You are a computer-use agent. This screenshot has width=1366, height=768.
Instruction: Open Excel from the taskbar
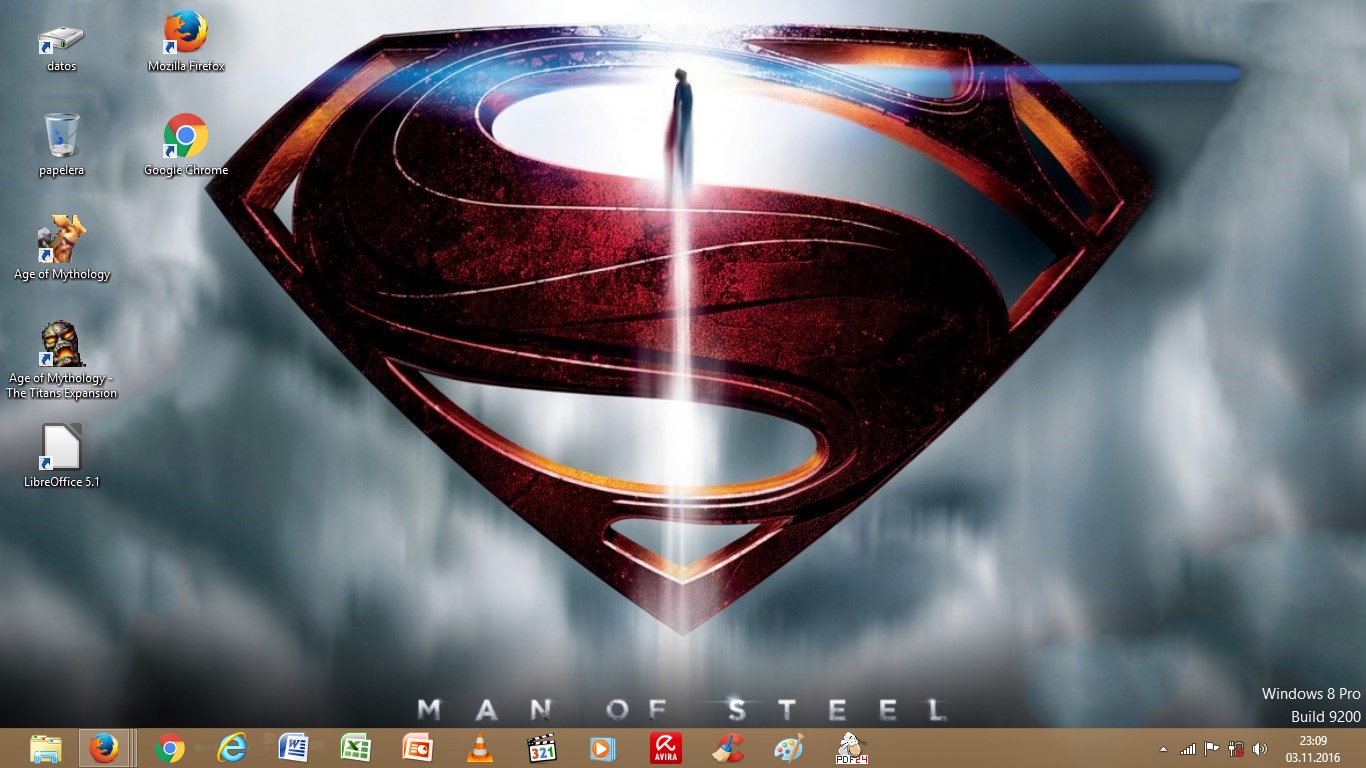(356, 748)
